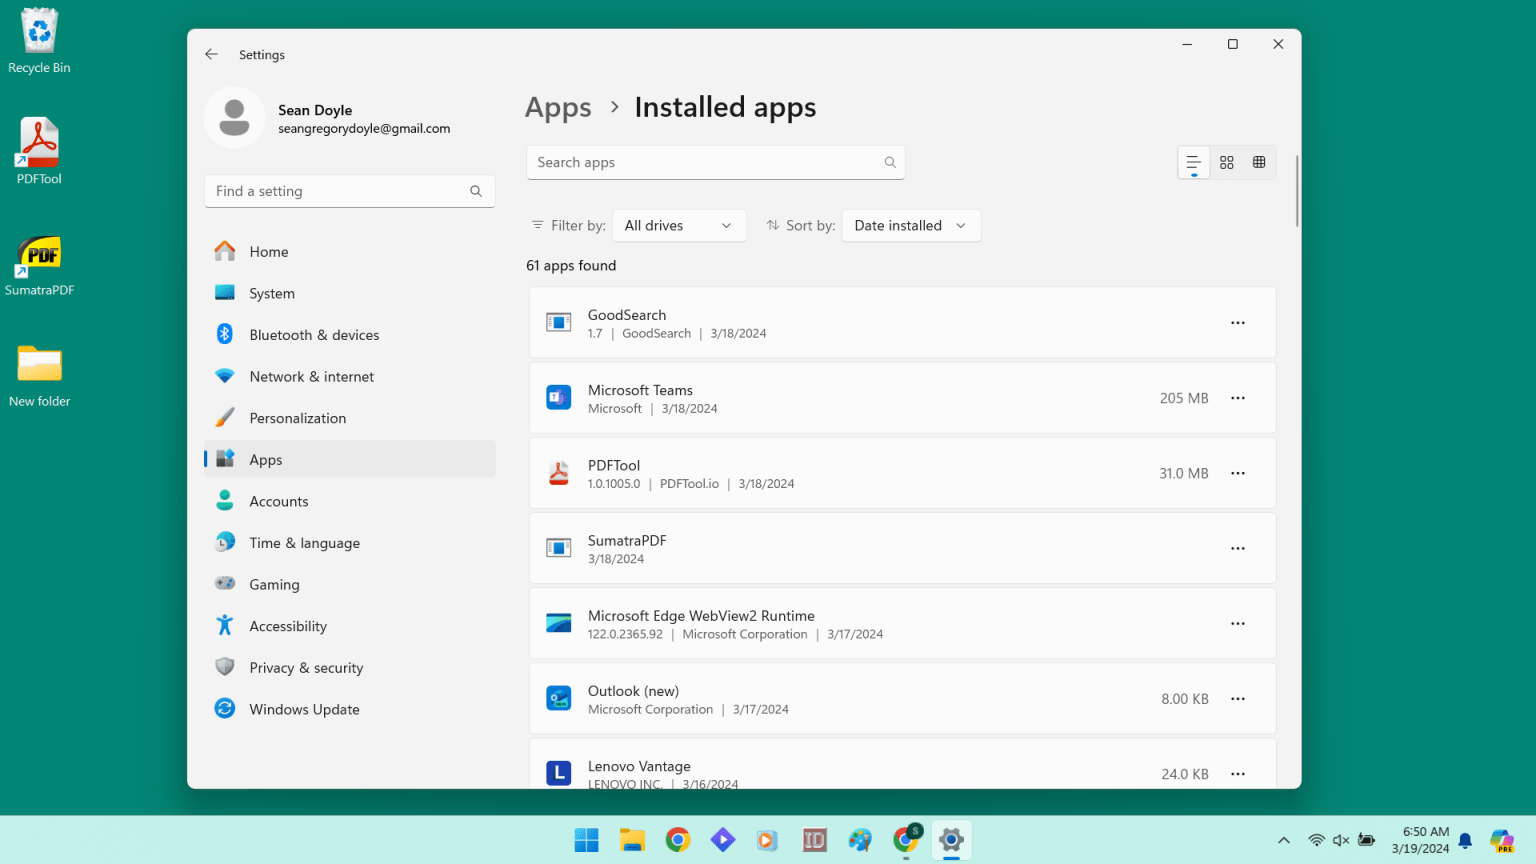The image size is (1536, 864).
Task: Open more options for PDFTool
Action: tap(1238, 473)
